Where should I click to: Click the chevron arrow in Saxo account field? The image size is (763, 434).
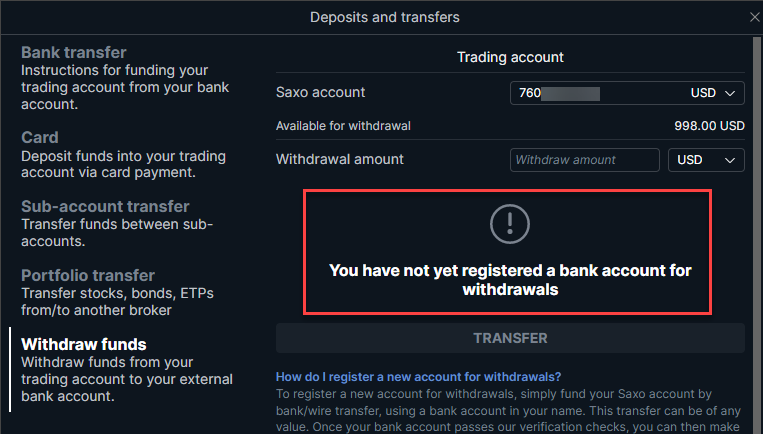click(730, 93)
